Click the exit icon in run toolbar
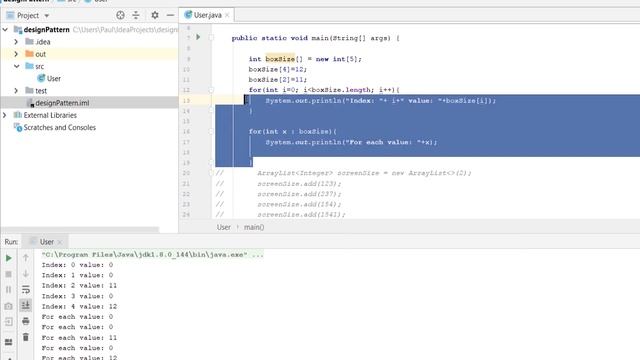 coord(9,322)
